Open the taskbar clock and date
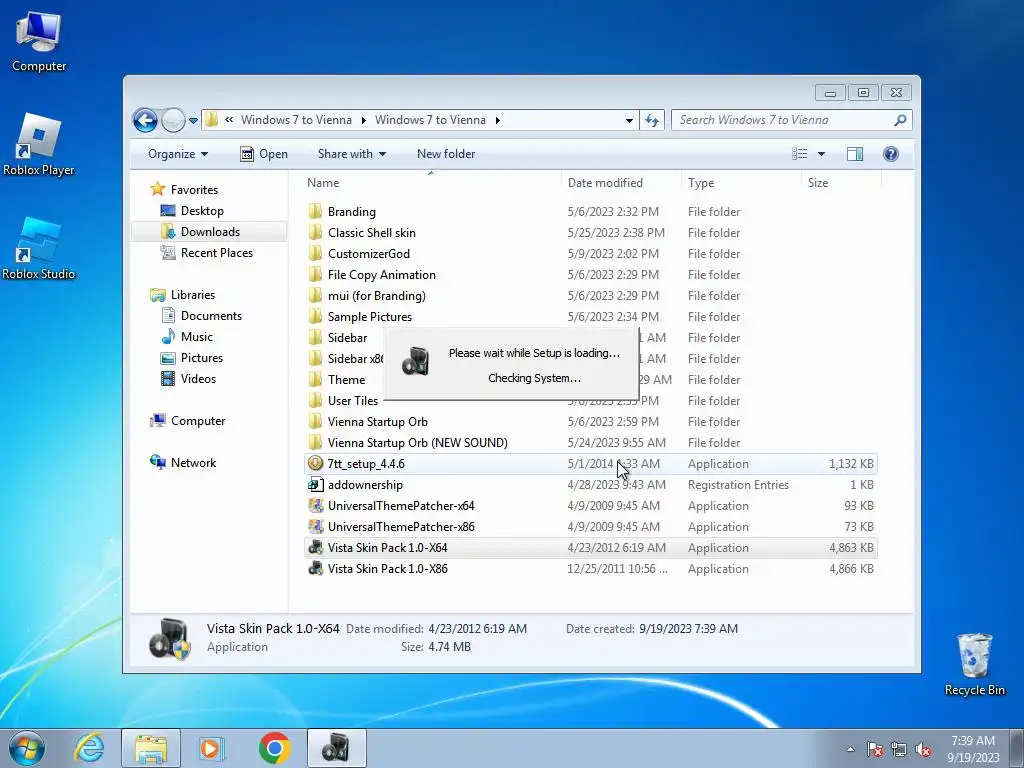 pos(973,749)
